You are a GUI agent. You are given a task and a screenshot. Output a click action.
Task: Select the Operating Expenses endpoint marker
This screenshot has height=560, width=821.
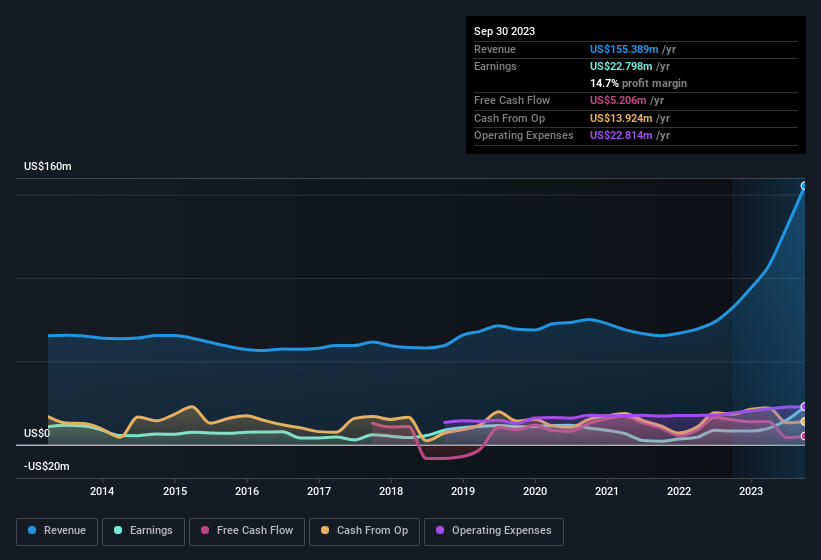[804, 407]
